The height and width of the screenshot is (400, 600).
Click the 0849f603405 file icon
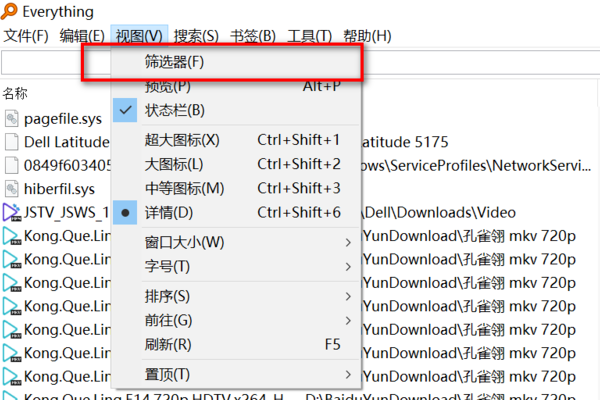[11, 165]
